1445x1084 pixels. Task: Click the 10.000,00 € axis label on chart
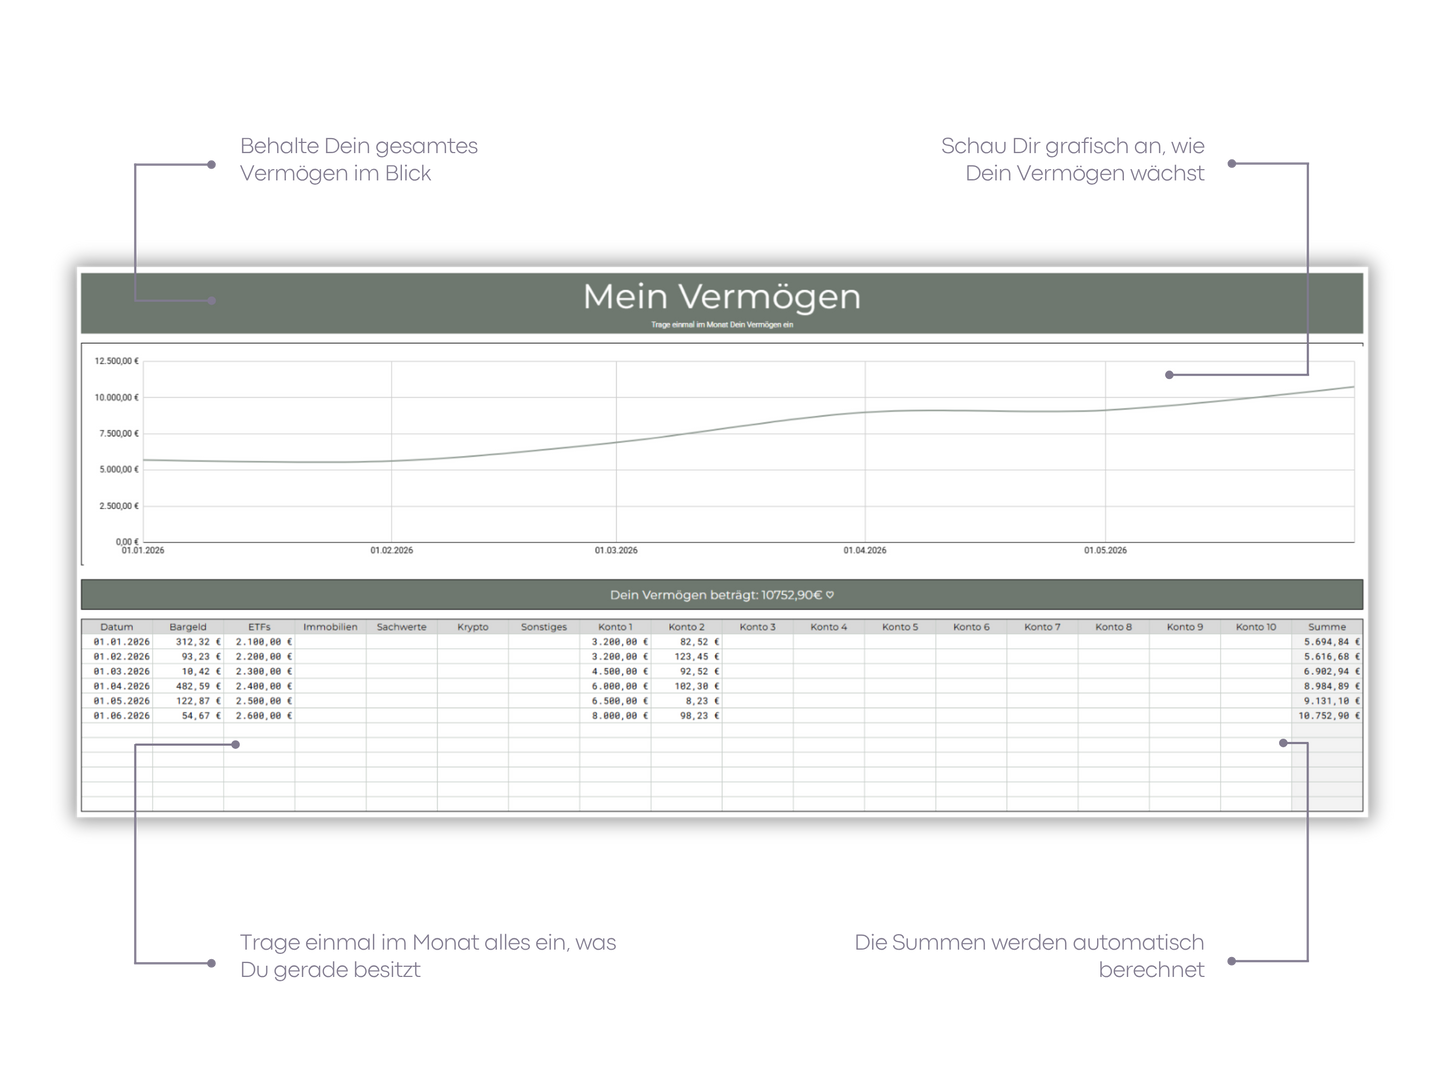[x=117, y=398]
